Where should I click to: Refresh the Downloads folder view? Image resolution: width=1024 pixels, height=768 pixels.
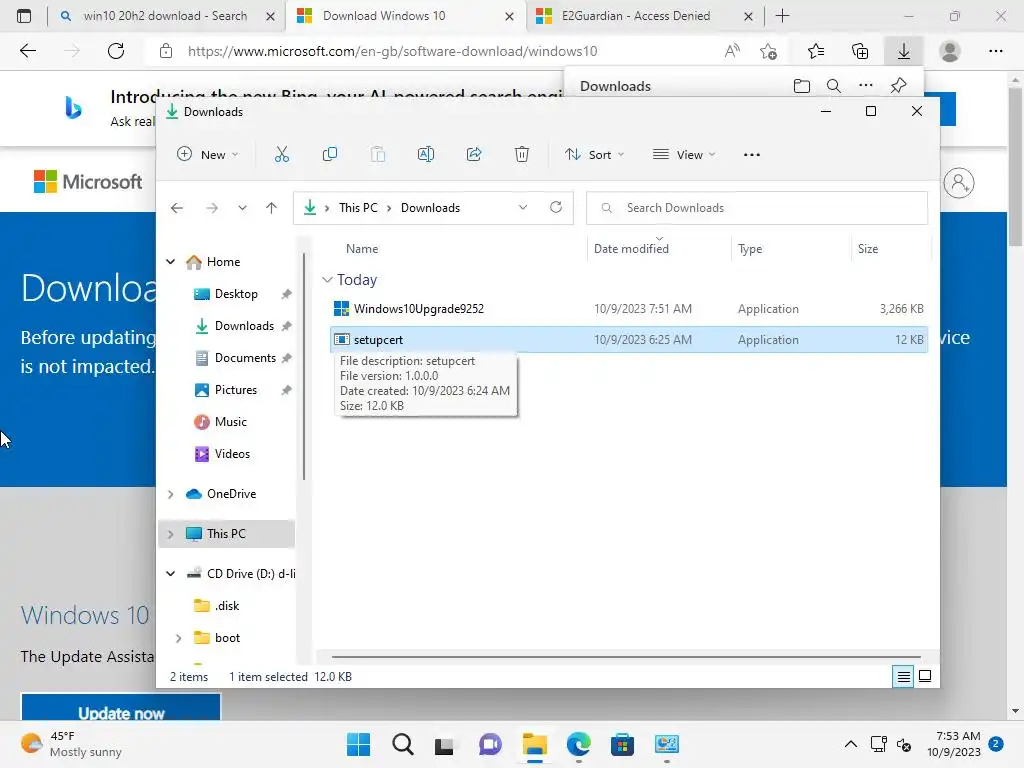(556, 207)
